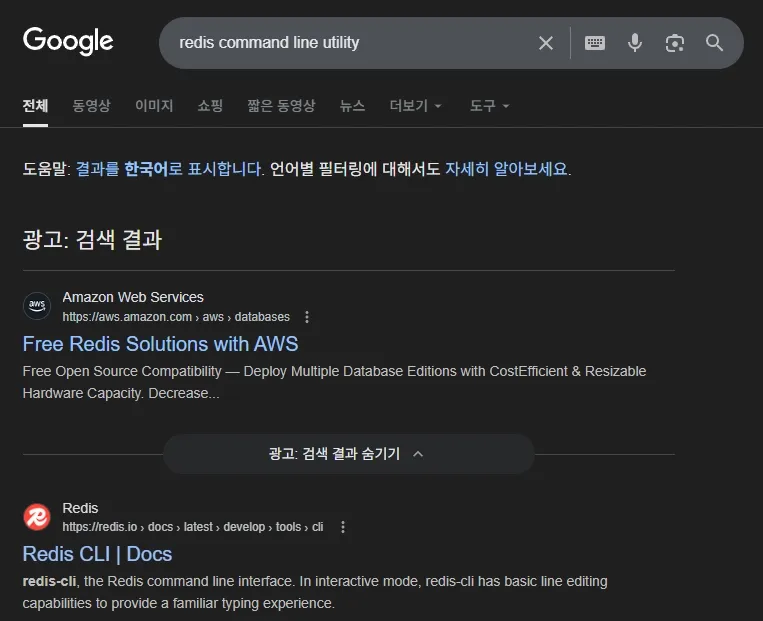
Task: Open the 도구 dropdown
Action: click(490, 106)
